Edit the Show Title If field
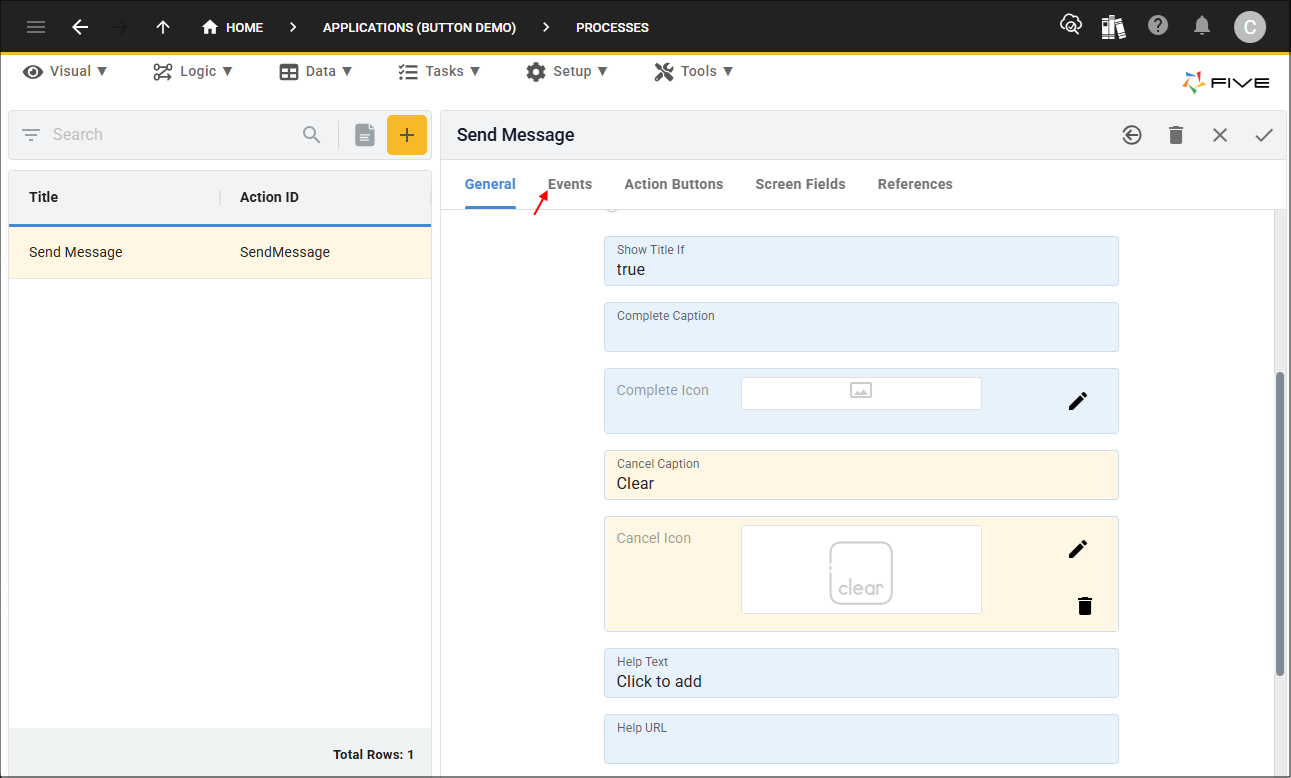Viewport: 1291px width, 778px height. coord(861,261)
